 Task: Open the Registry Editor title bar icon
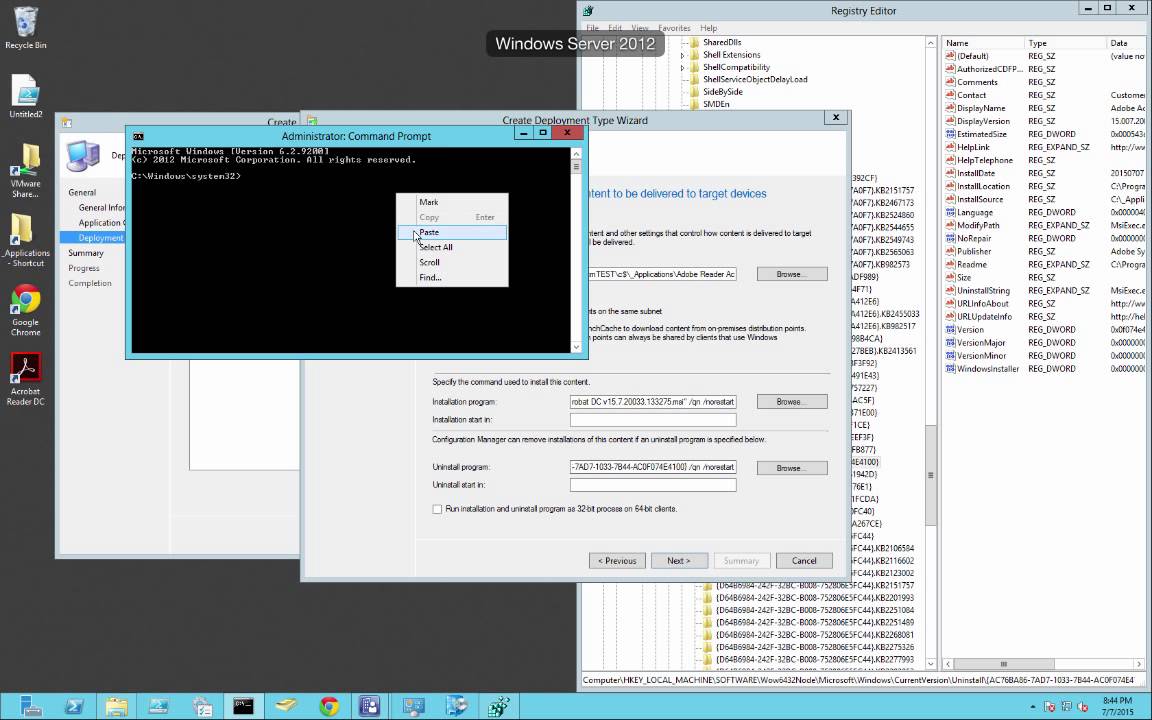(588, 10)
